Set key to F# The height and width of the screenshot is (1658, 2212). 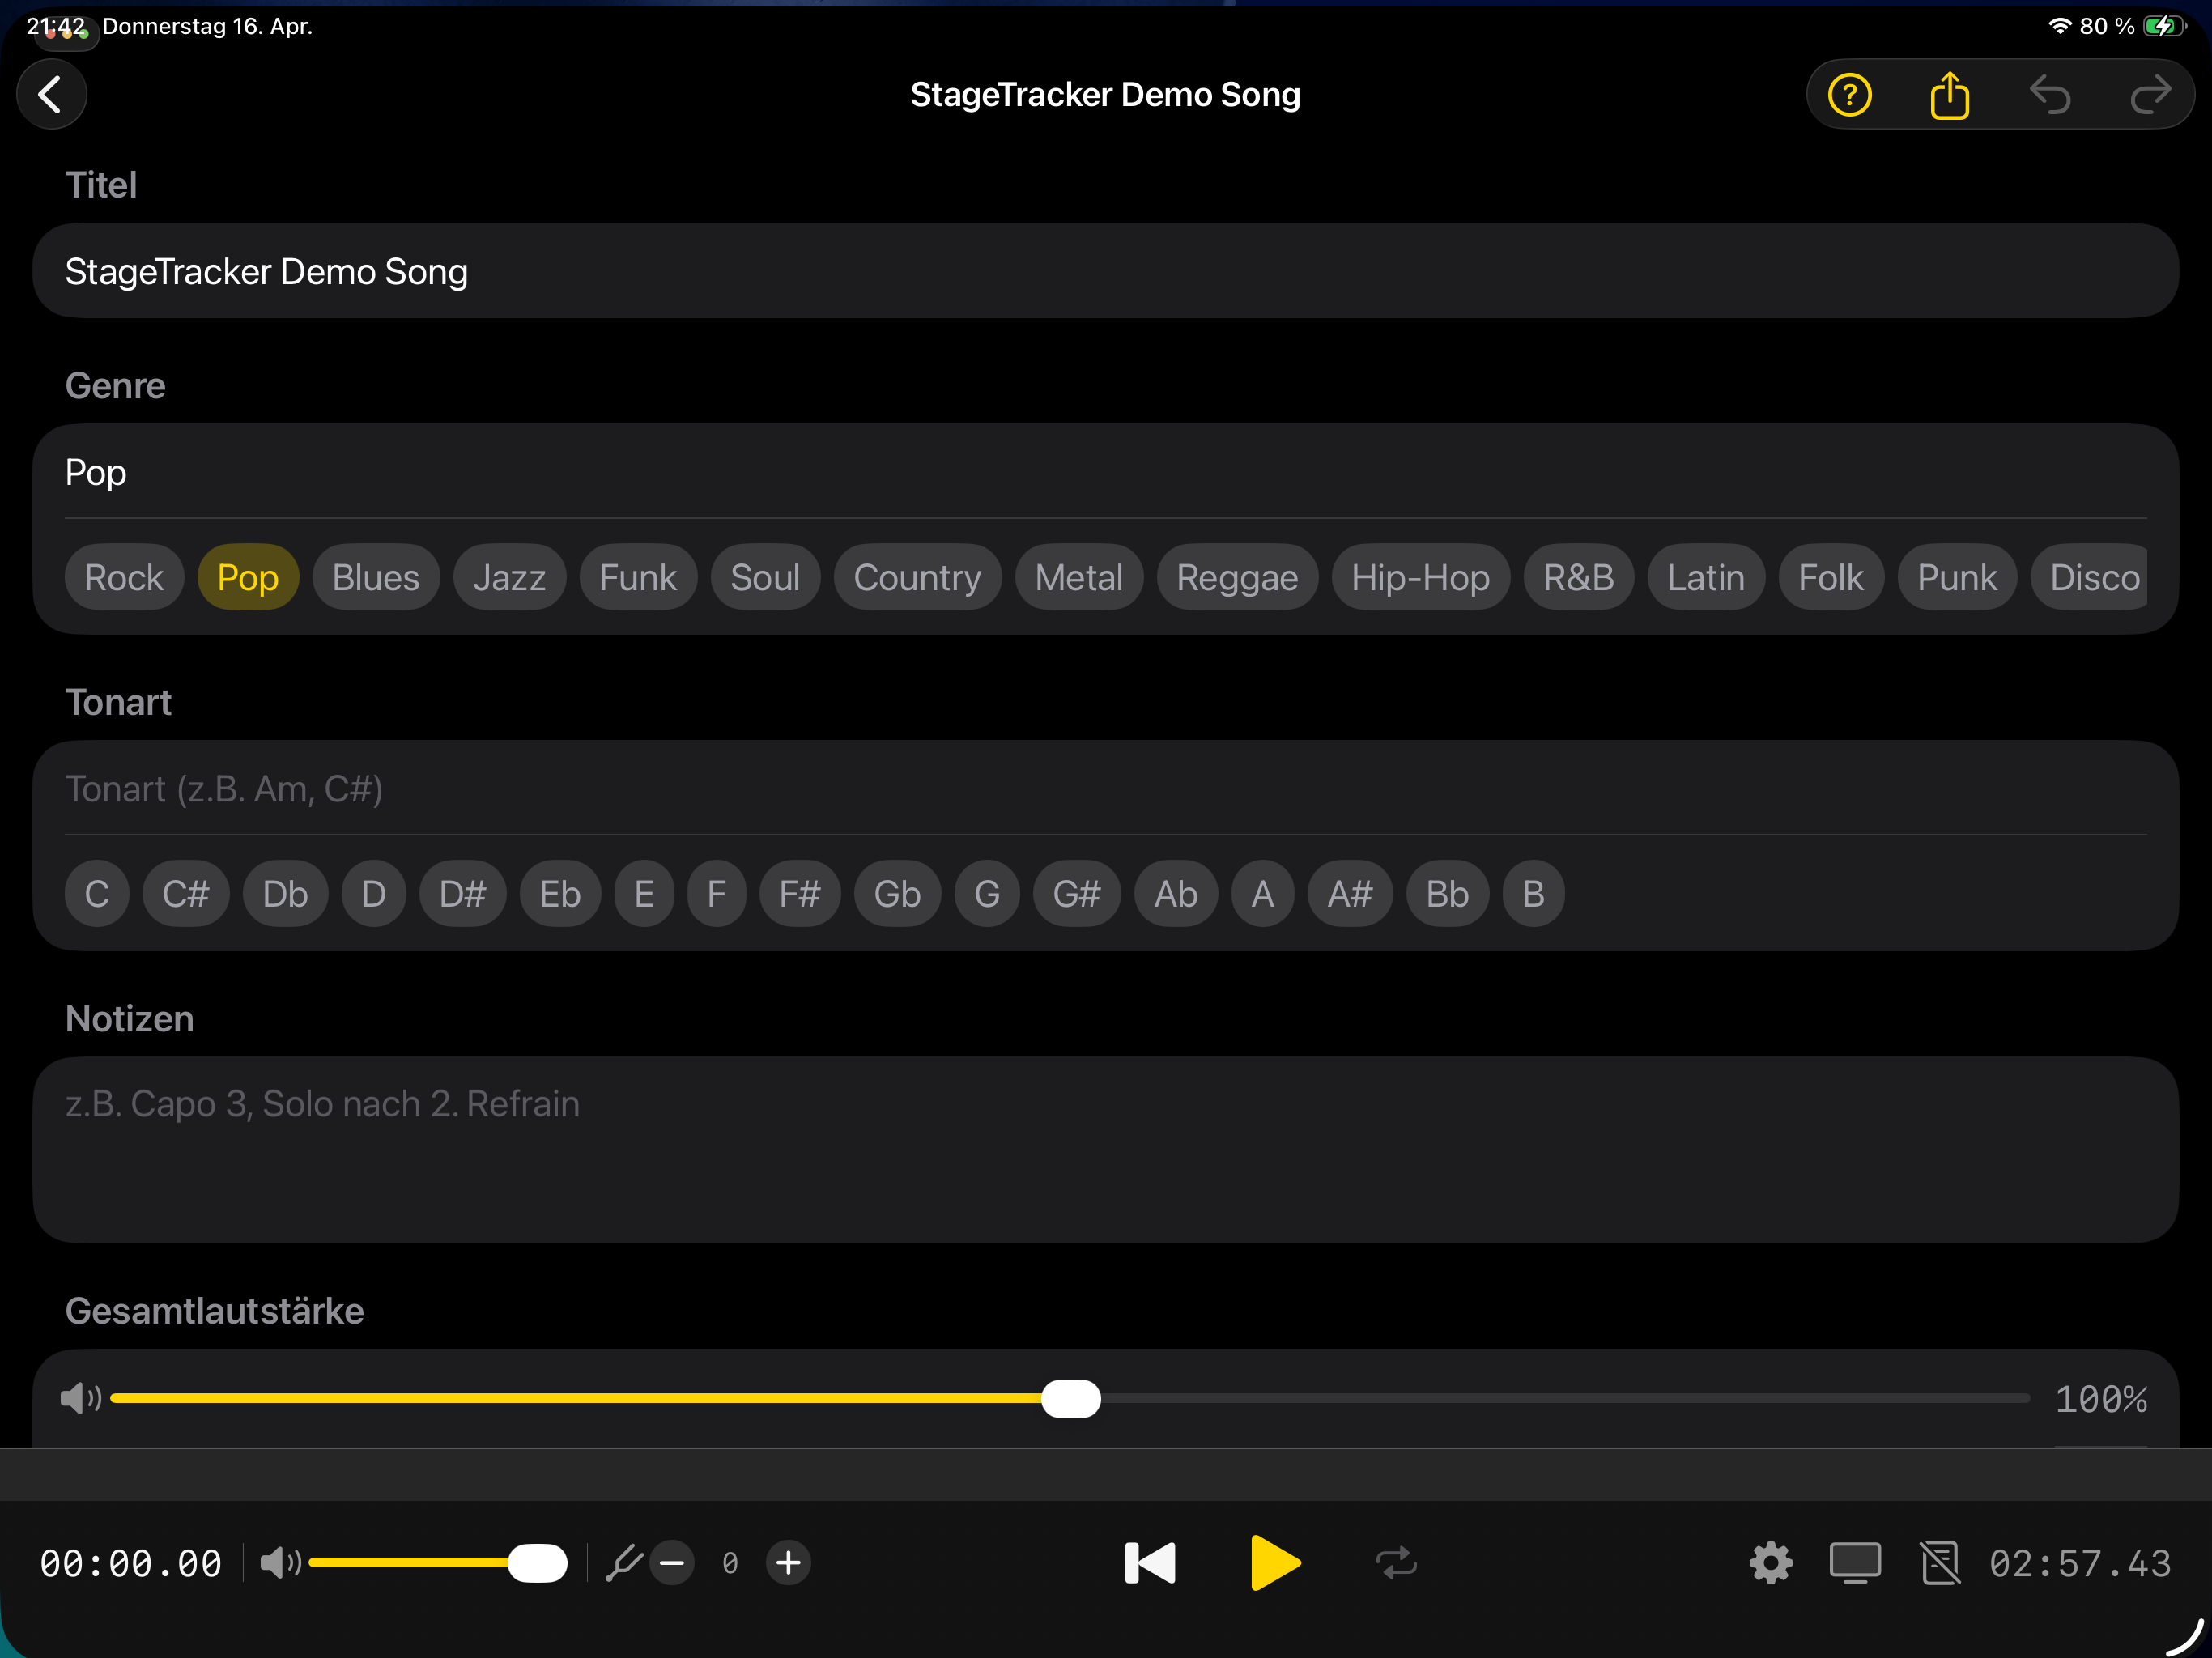click(800, 893)
